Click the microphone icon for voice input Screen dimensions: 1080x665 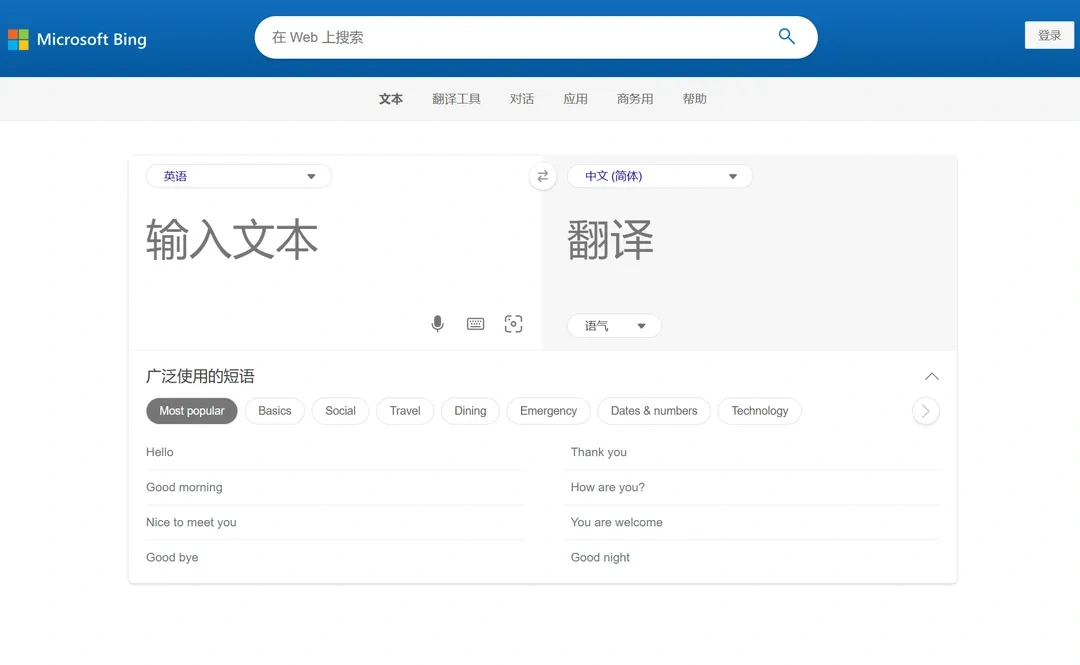tap(437, 323)
